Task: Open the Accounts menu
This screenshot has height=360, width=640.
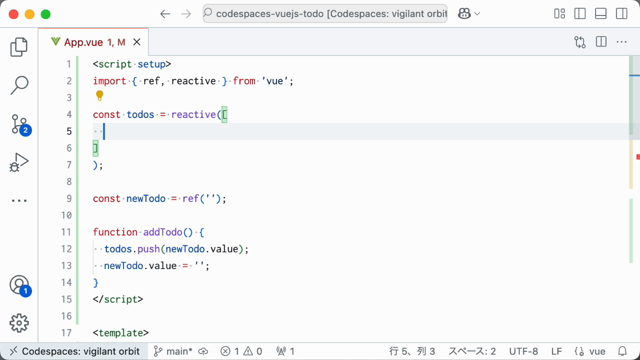Action: click(20, 285)
